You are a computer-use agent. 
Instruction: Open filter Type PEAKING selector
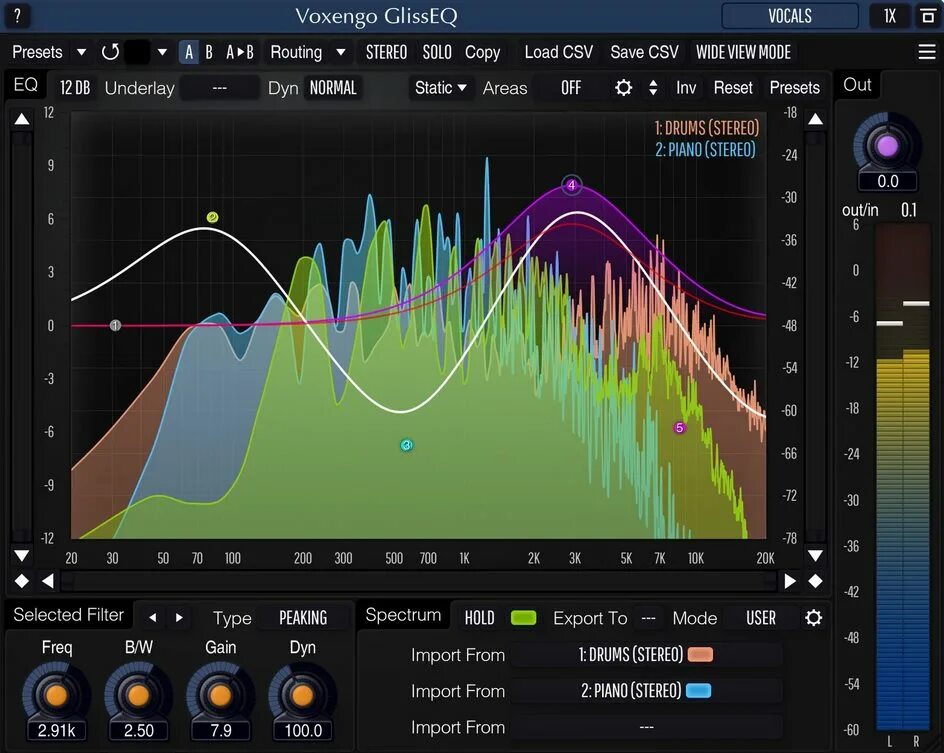[x=303, y=618]
